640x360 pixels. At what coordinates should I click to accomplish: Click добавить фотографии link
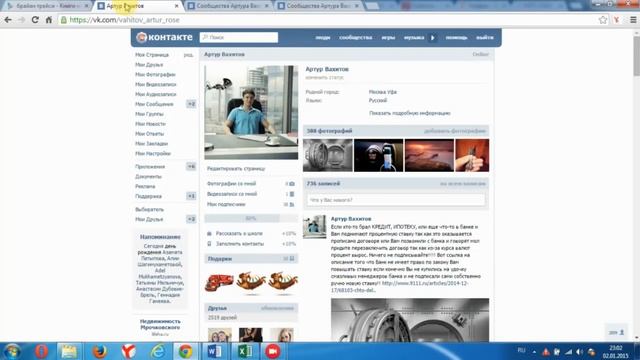[455, 131]
